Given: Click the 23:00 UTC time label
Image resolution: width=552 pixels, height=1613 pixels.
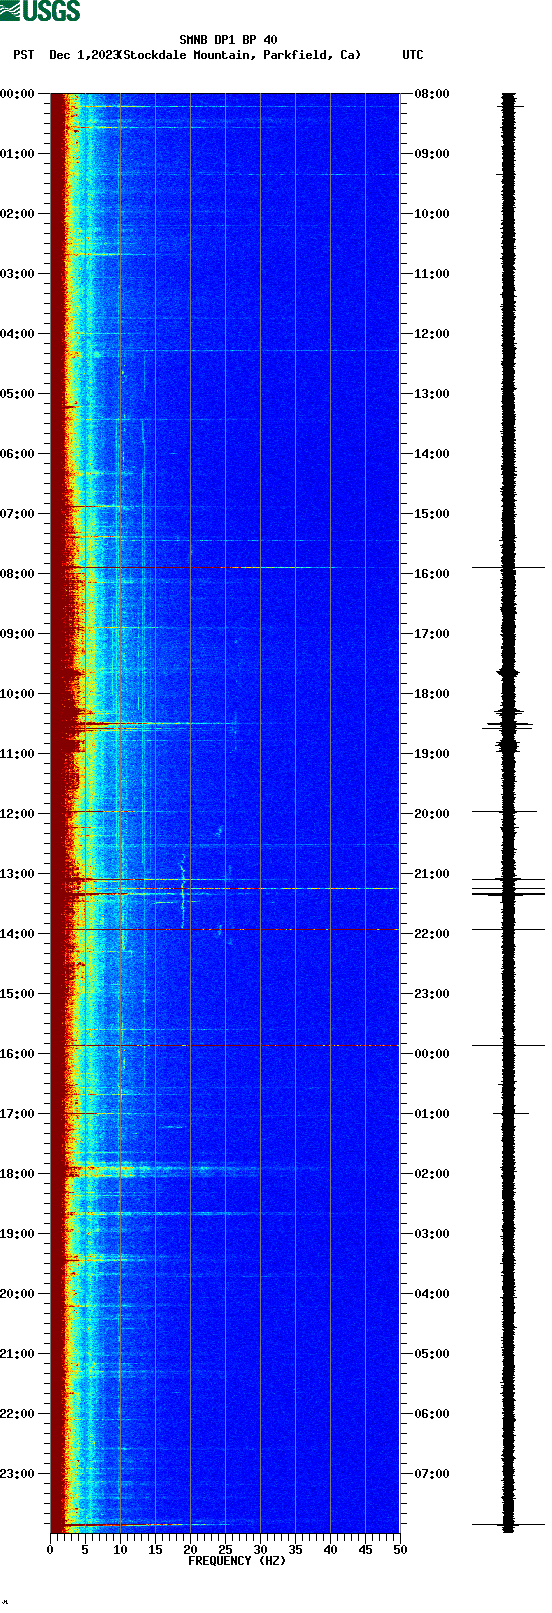Looking at the screenshot, I should pos(432,994).
